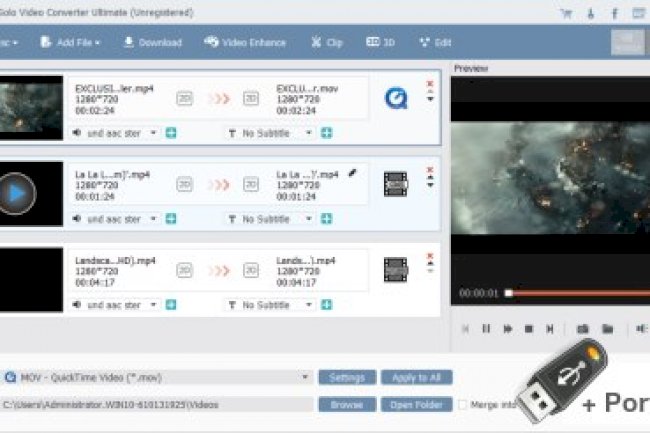Pause the preview playback
The width and height of the screenshot is (650, 433).
coord(486,328)
